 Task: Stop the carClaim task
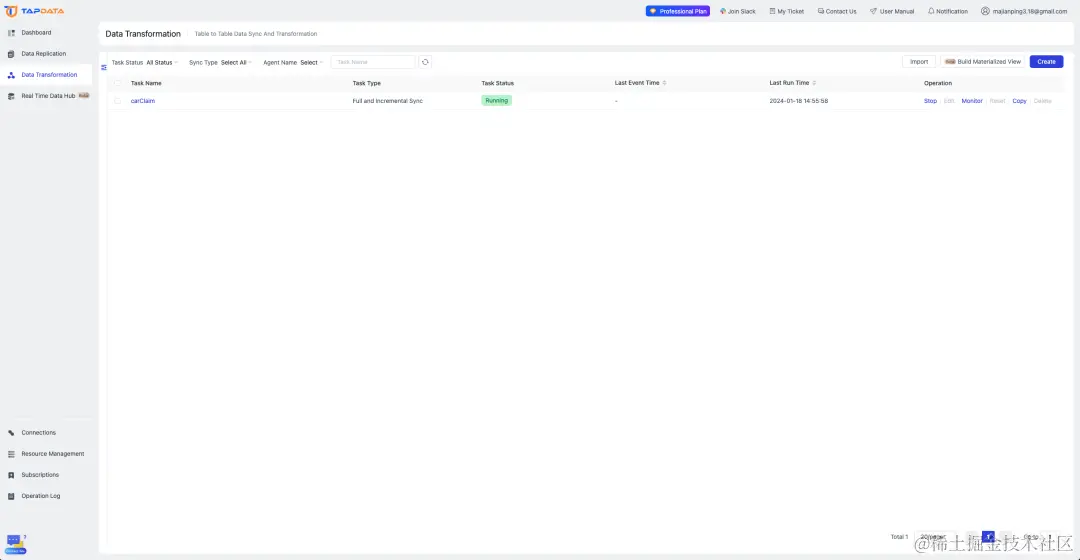930,101
